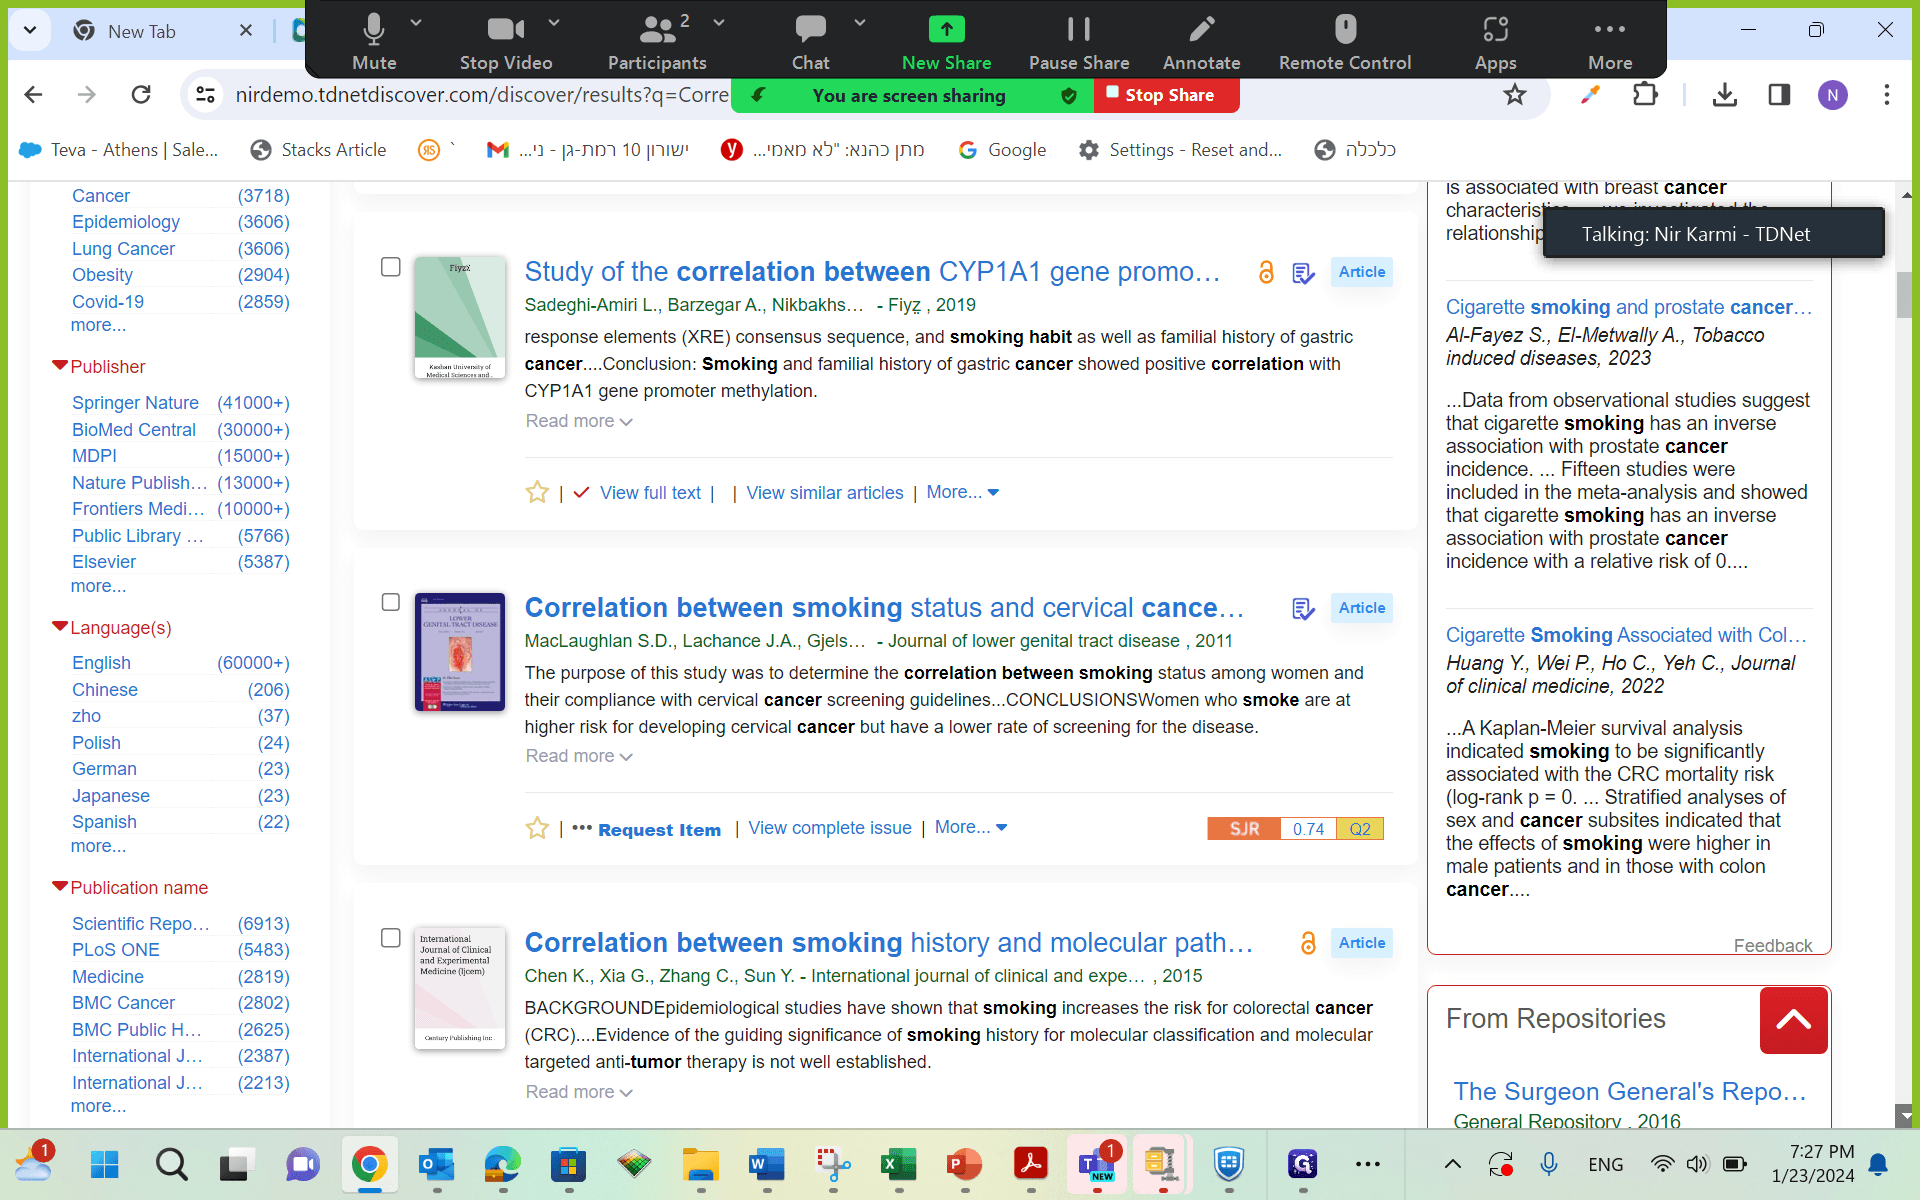Viewport: 1920px width, 1200px height.
Task: Click the red scroll-to-top arrow button
Action: coord(1793,1020)
